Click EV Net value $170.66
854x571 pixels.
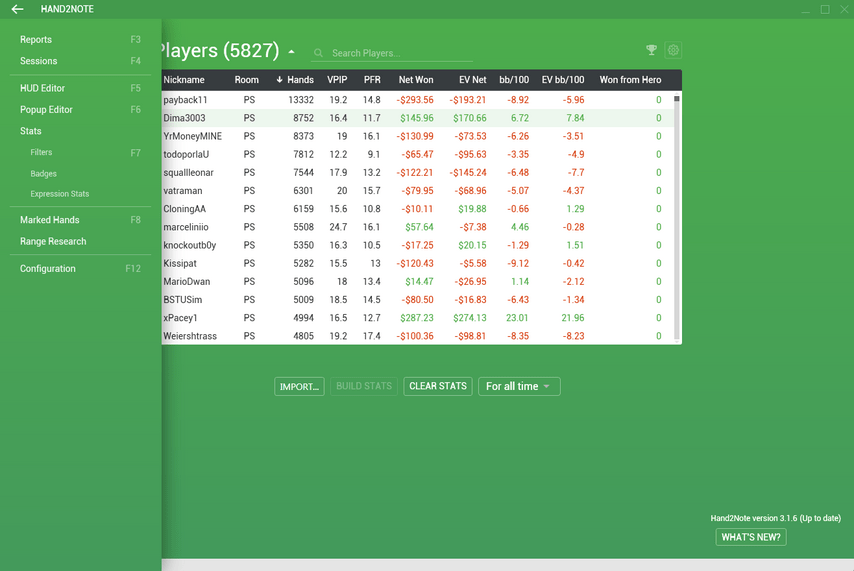[469, 118]
